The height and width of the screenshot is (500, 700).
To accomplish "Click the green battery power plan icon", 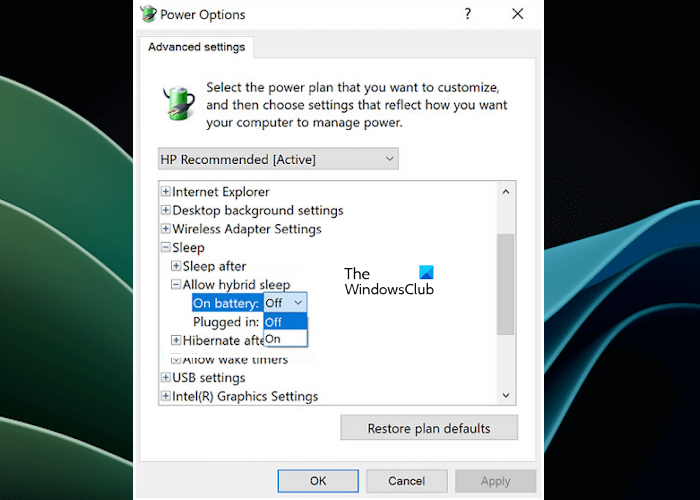I will pyautogui.click(x=179, y=103).
